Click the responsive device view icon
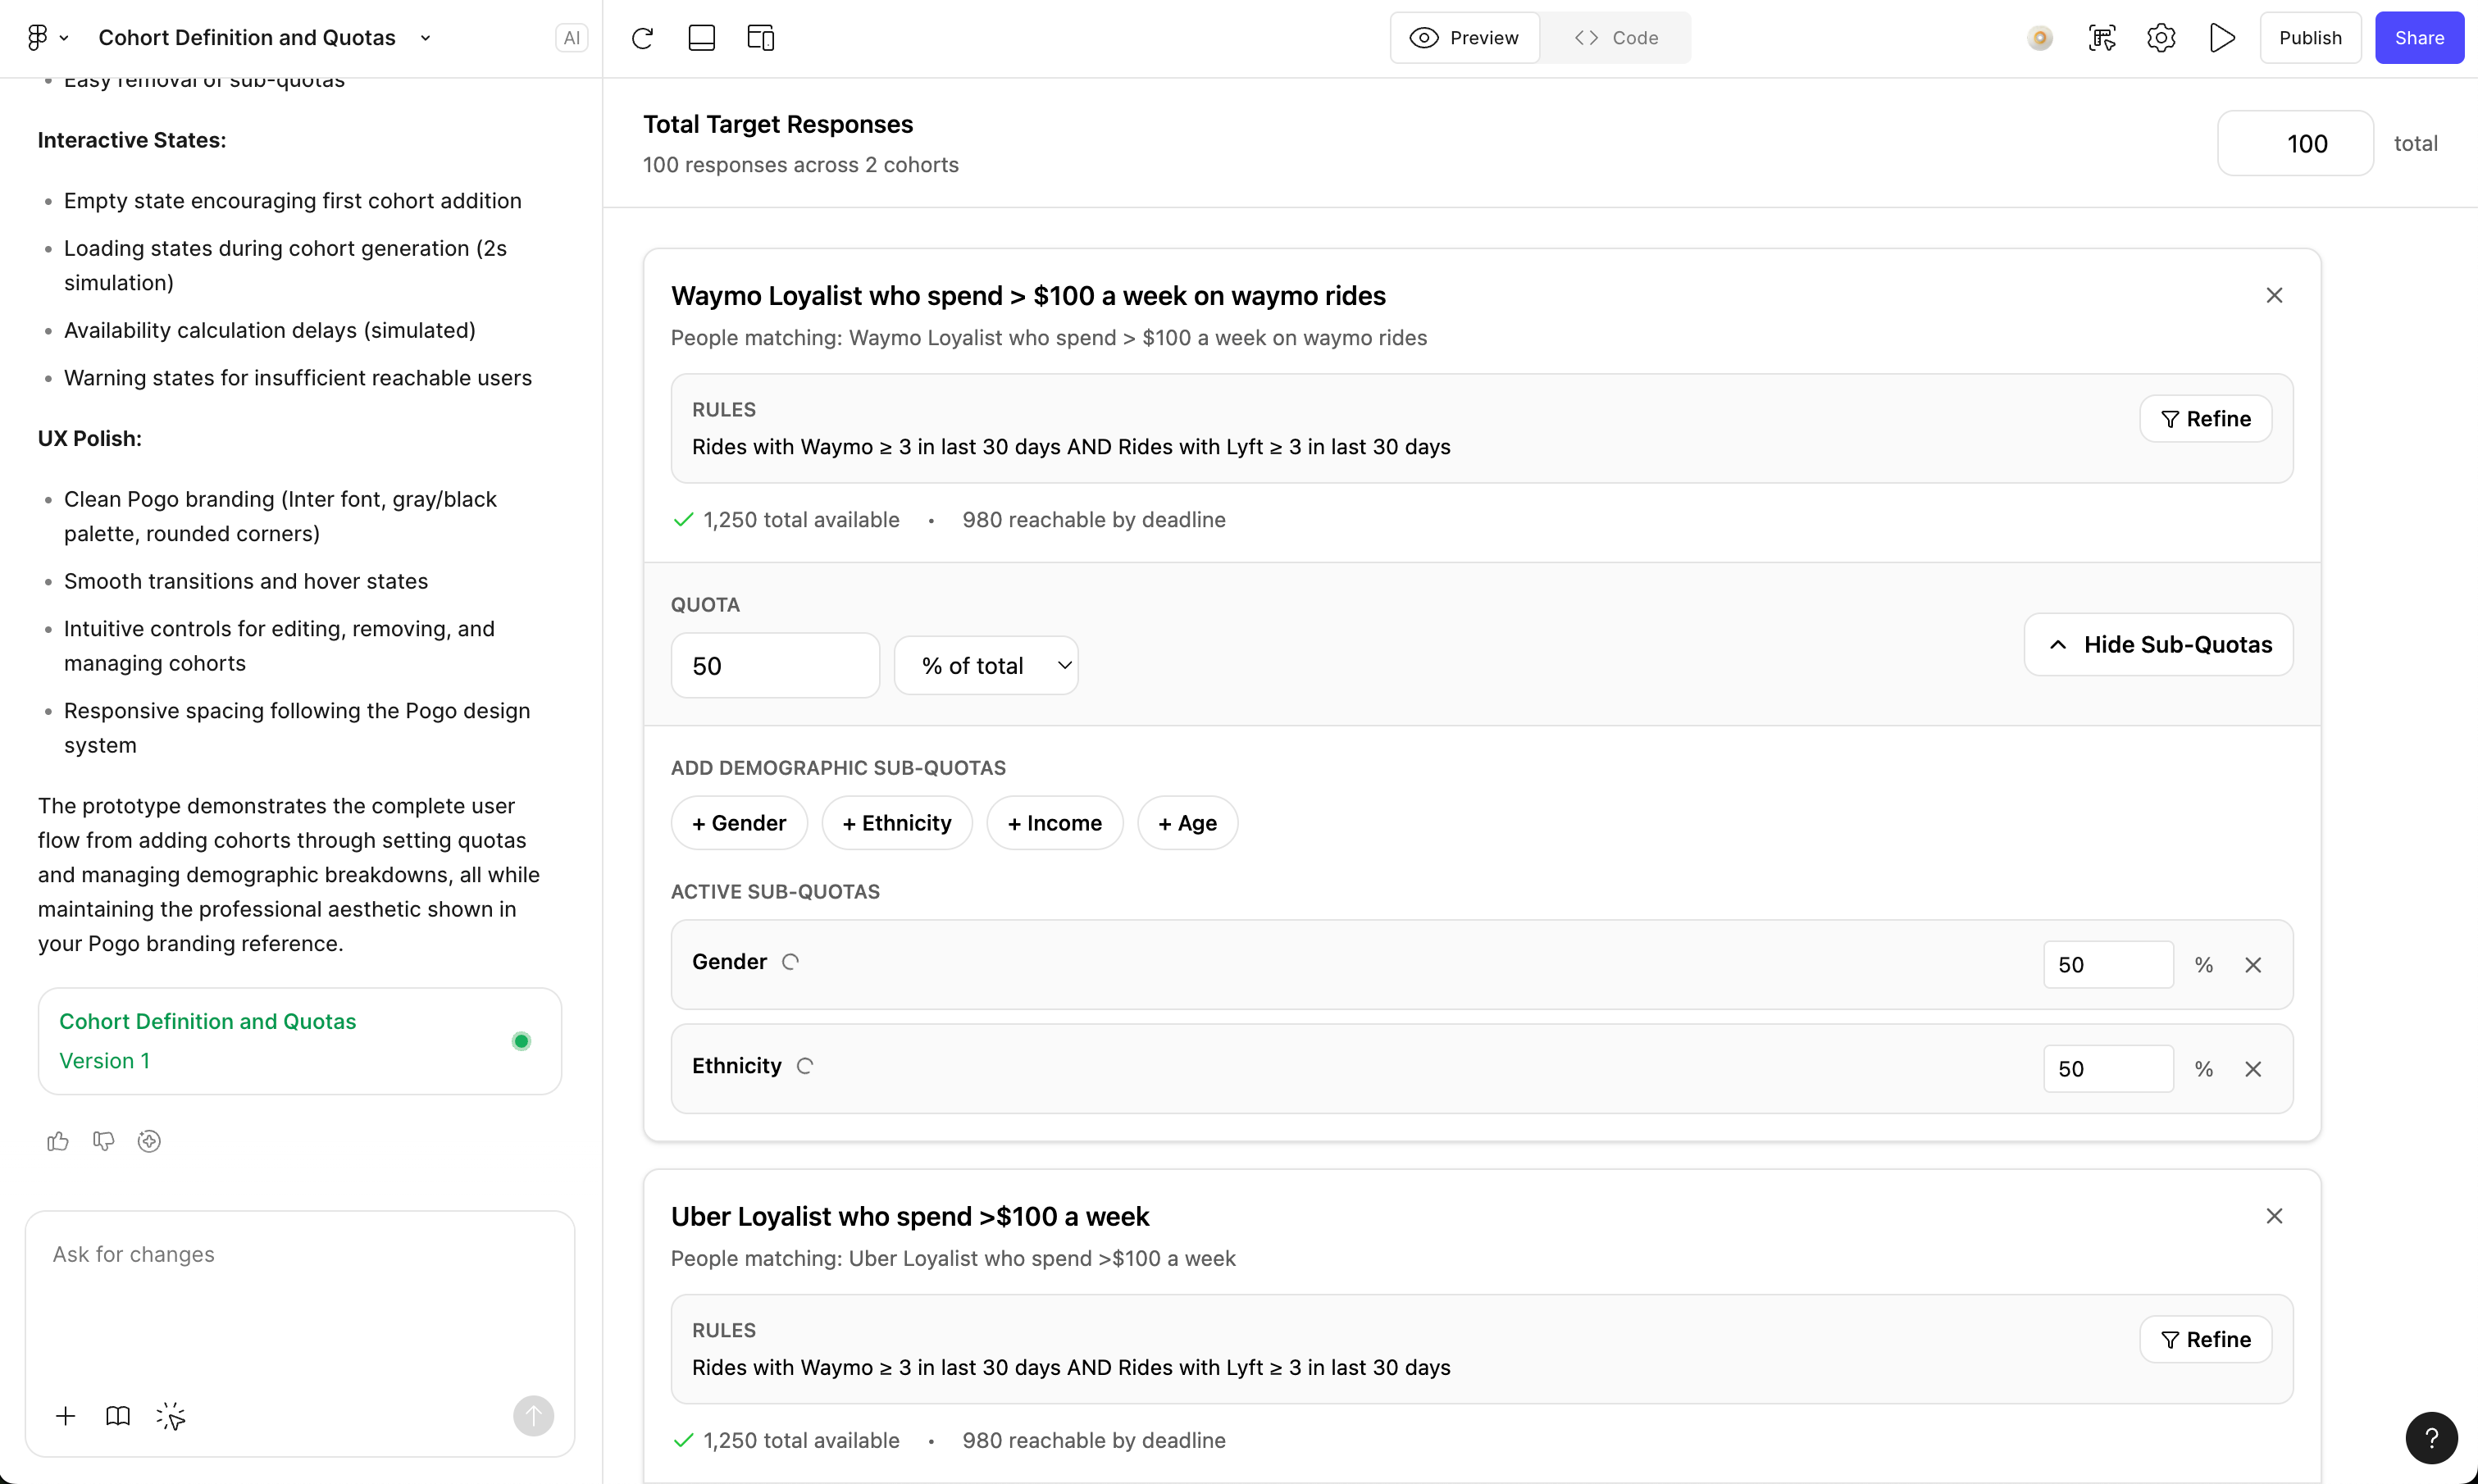 [x=760, y=38]
